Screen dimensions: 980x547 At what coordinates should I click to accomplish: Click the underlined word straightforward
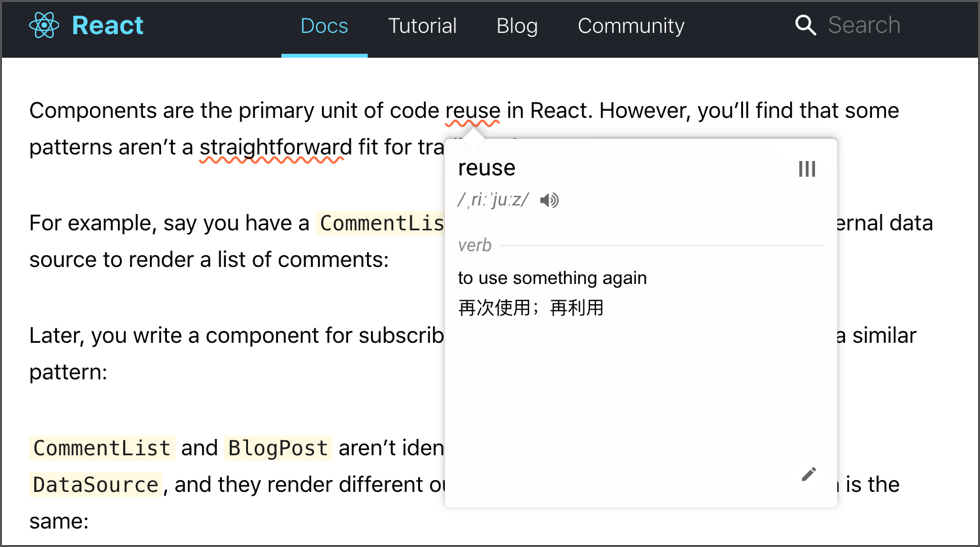(x=276, y=148)
